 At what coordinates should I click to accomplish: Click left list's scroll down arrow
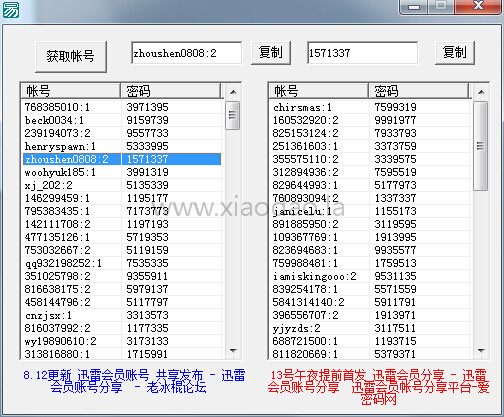coord(233,351)
